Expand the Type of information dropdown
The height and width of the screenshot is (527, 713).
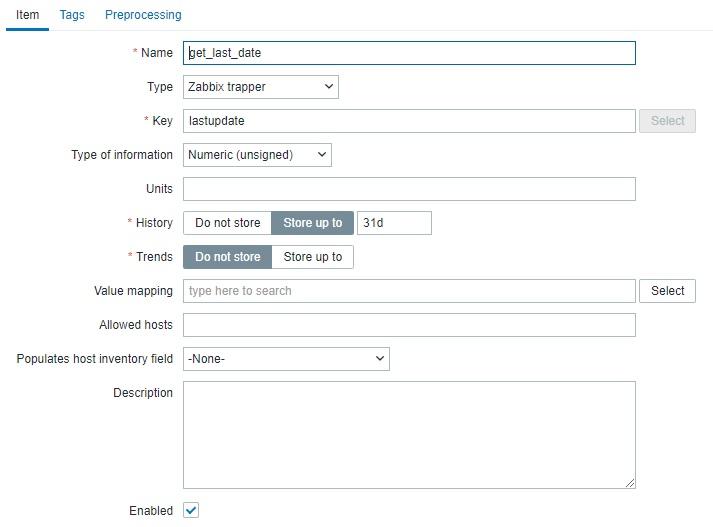[x=257, y=155]
